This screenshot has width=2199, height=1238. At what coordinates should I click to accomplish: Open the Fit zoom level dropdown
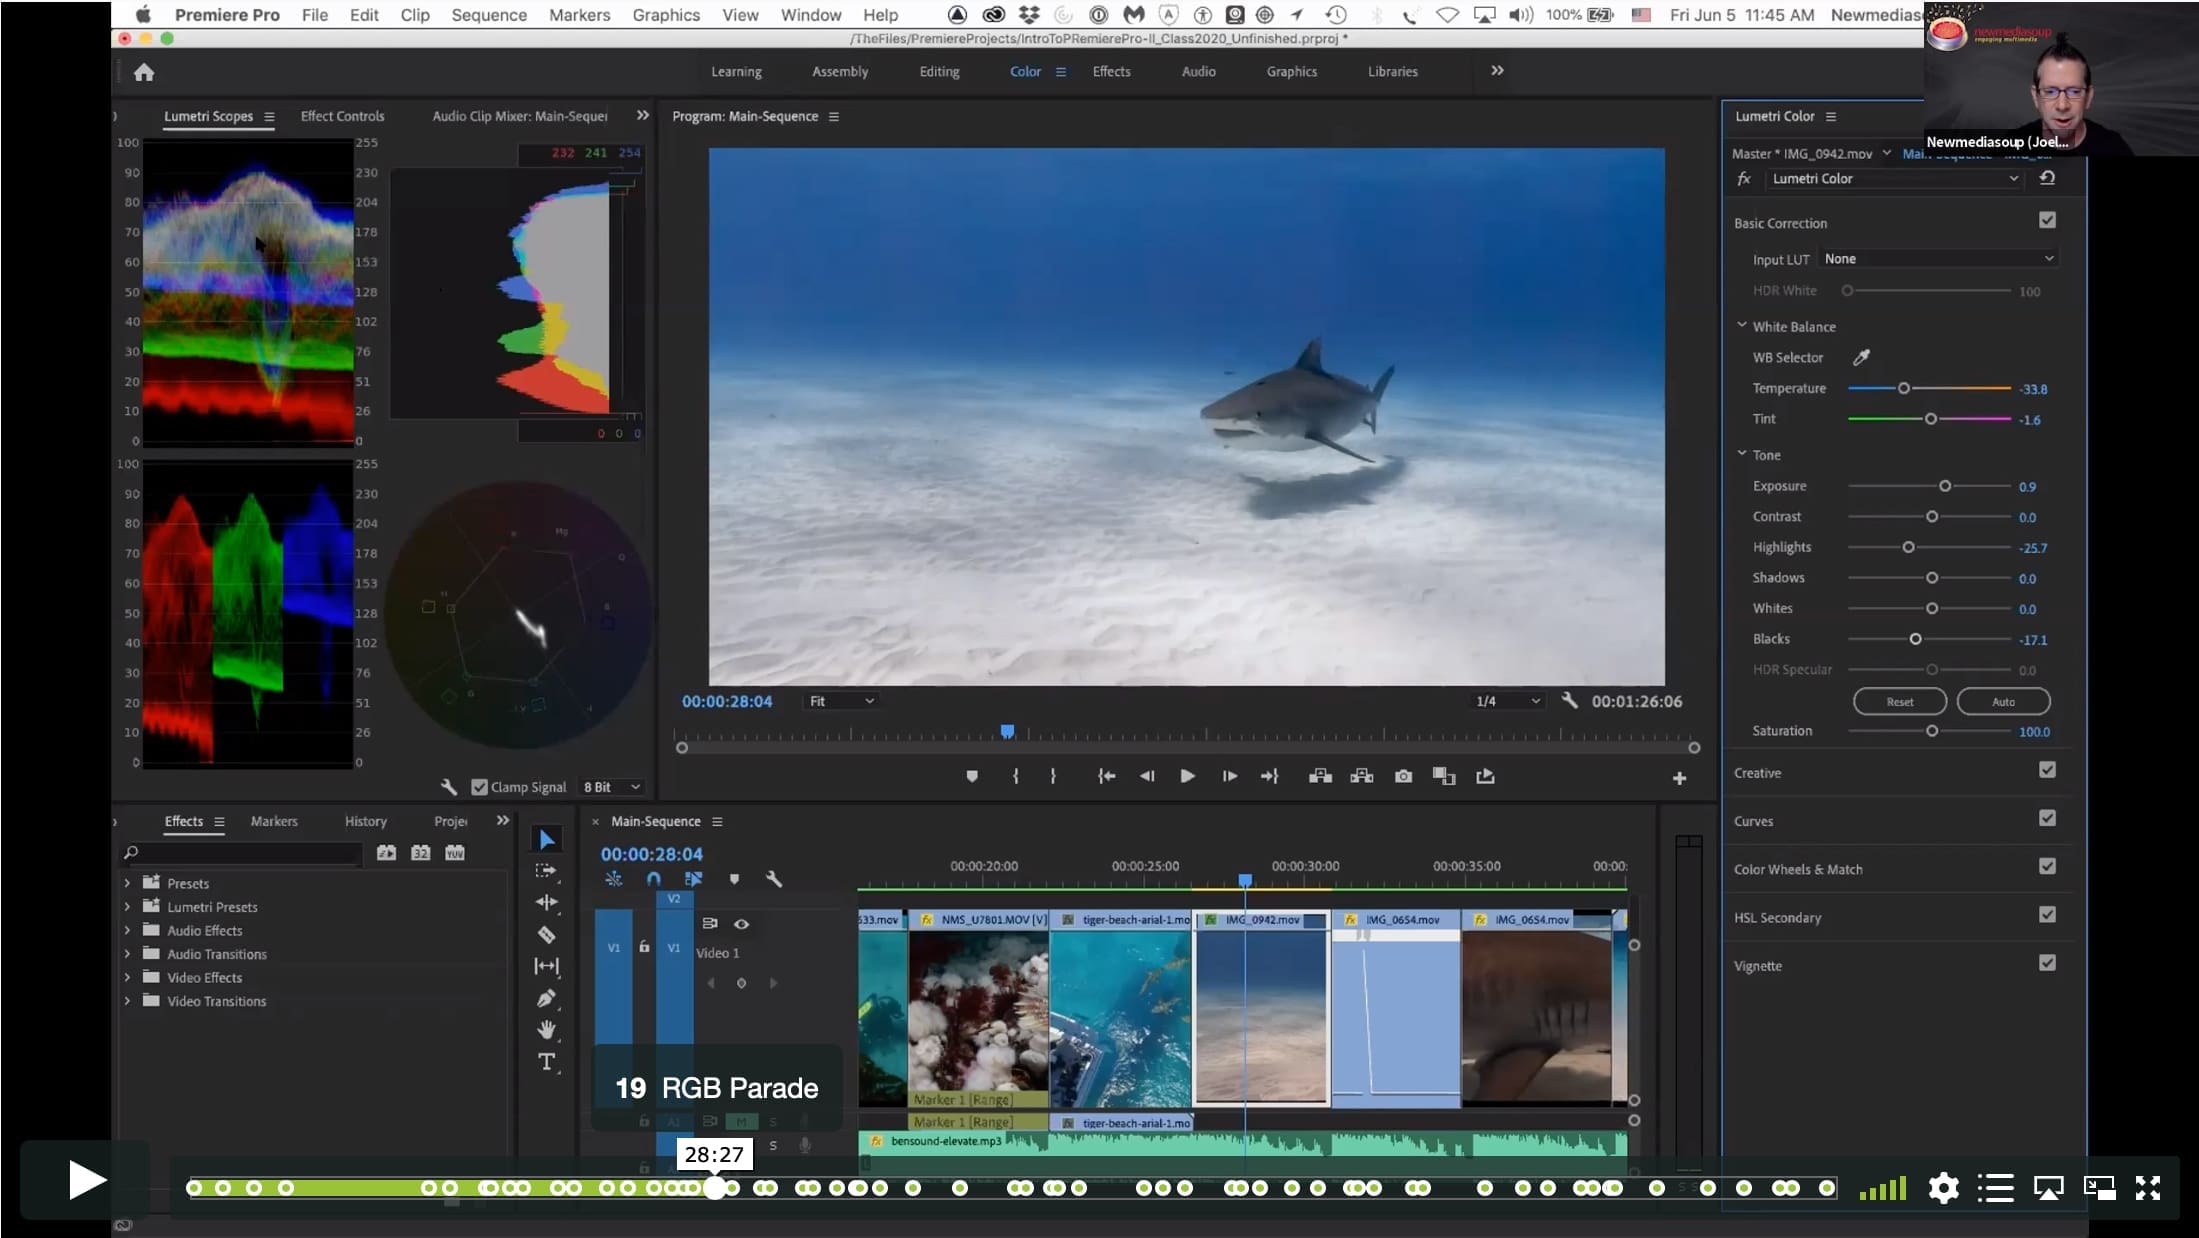tap(841, 701)
